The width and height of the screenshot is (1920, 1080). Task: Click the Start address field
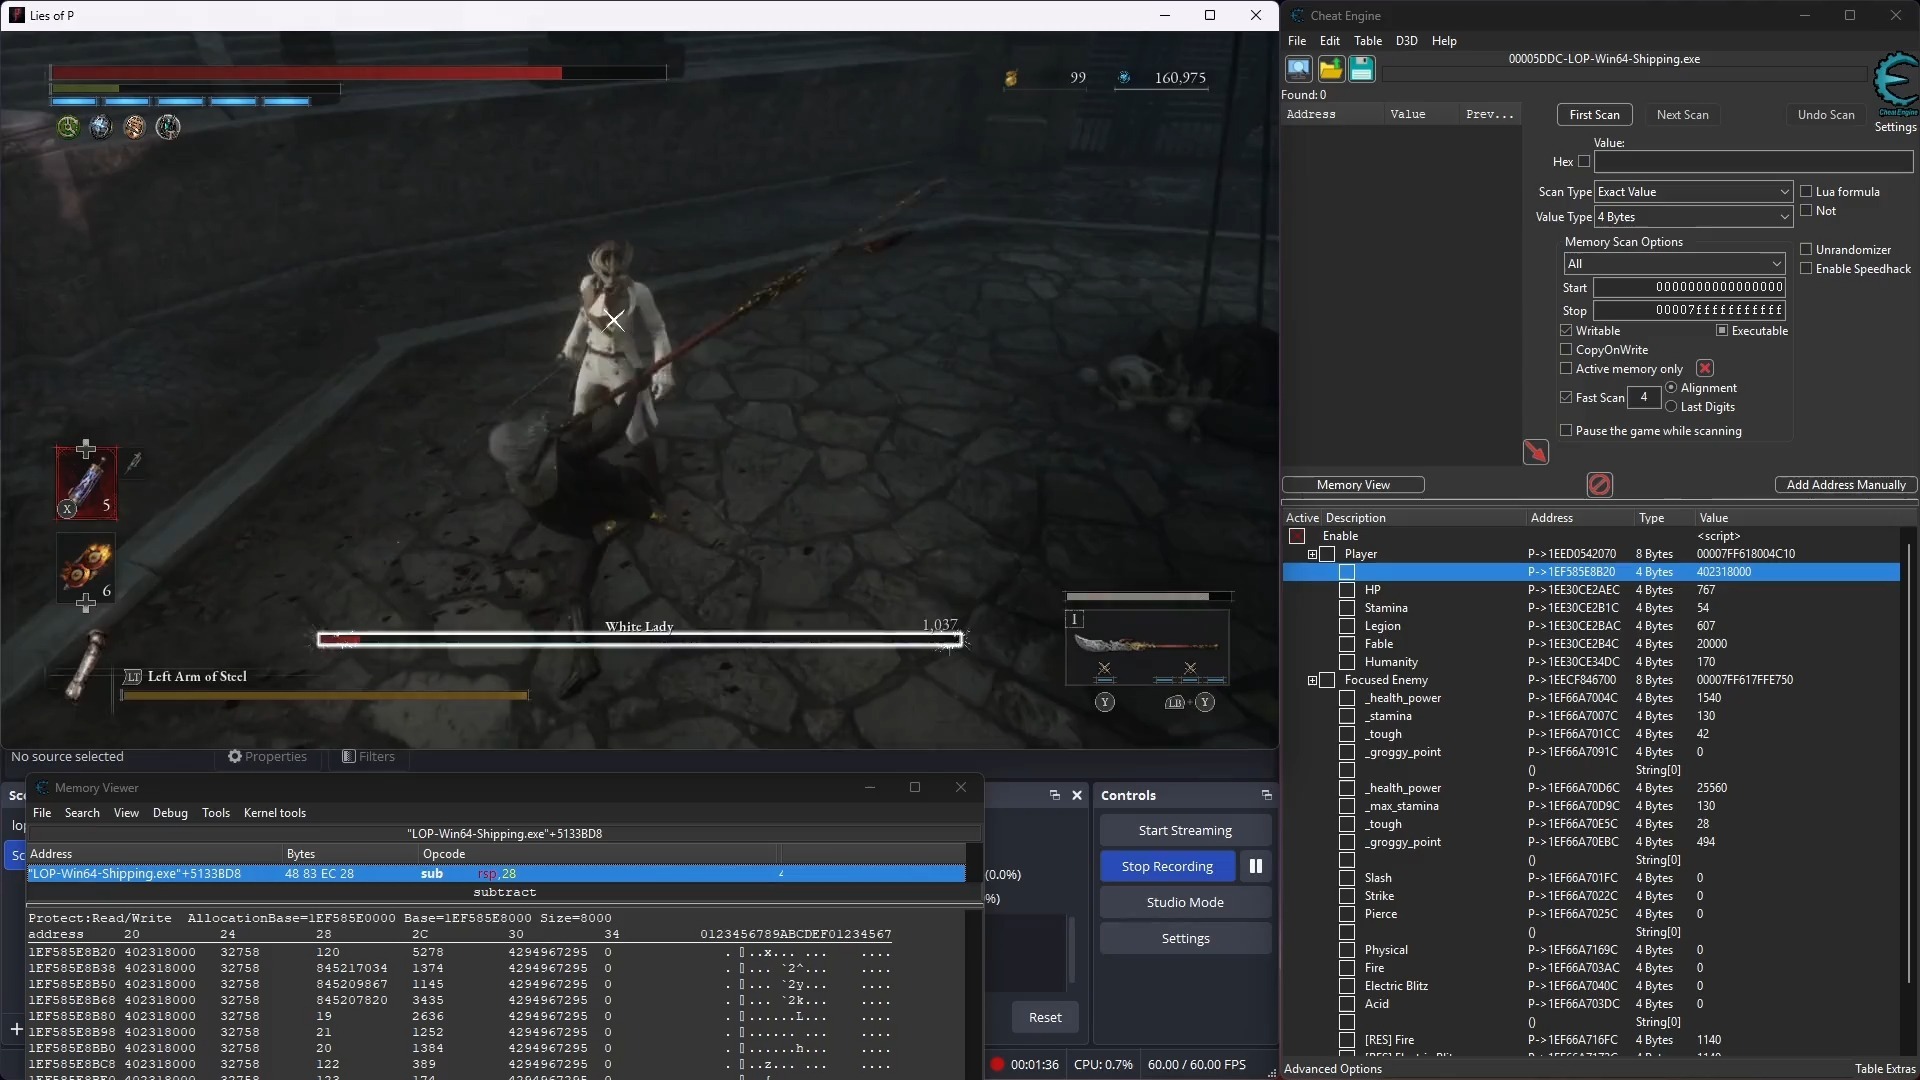coord(1689,287)
